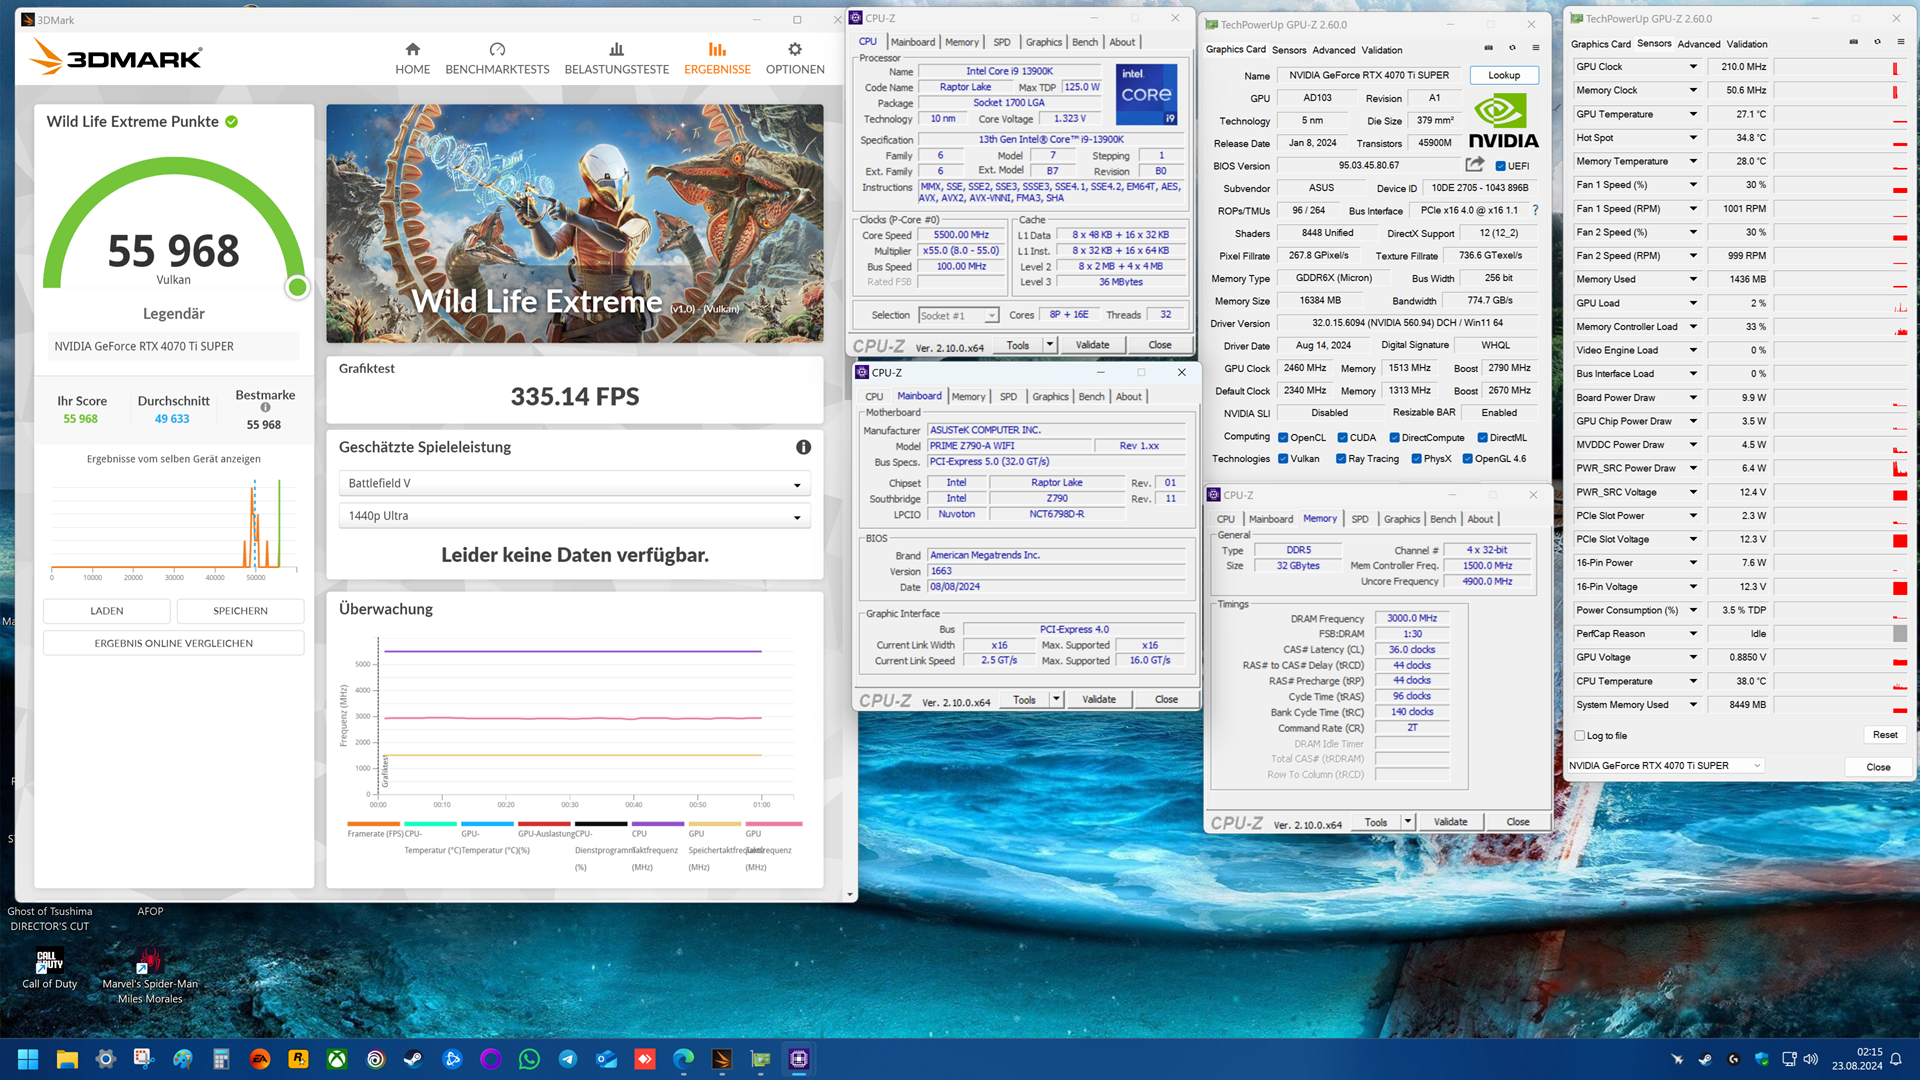This screenshot has width=1920, height=1080.
Task: Click ERGEBNIS ONLINE VERGLEICHEN button
Action: click(174, 643)
